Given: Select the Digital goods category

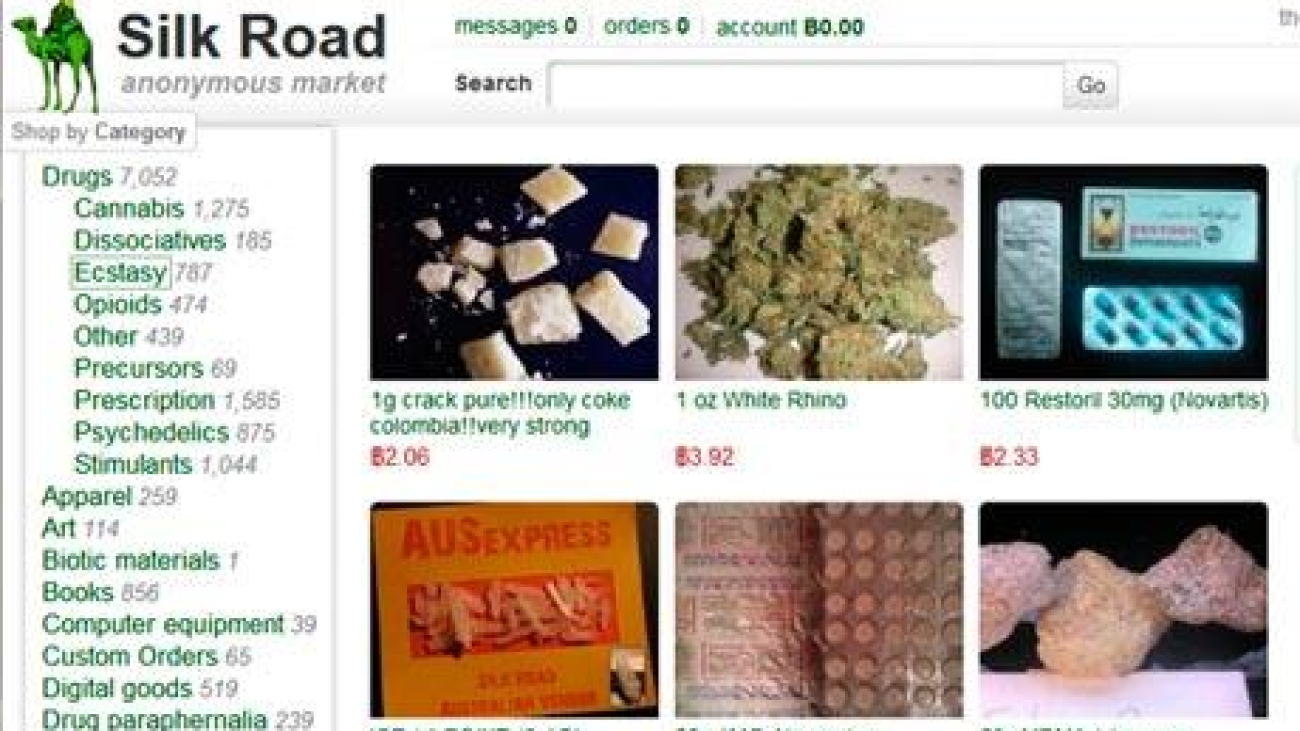Looking at the screenshot, I should 117,688.
